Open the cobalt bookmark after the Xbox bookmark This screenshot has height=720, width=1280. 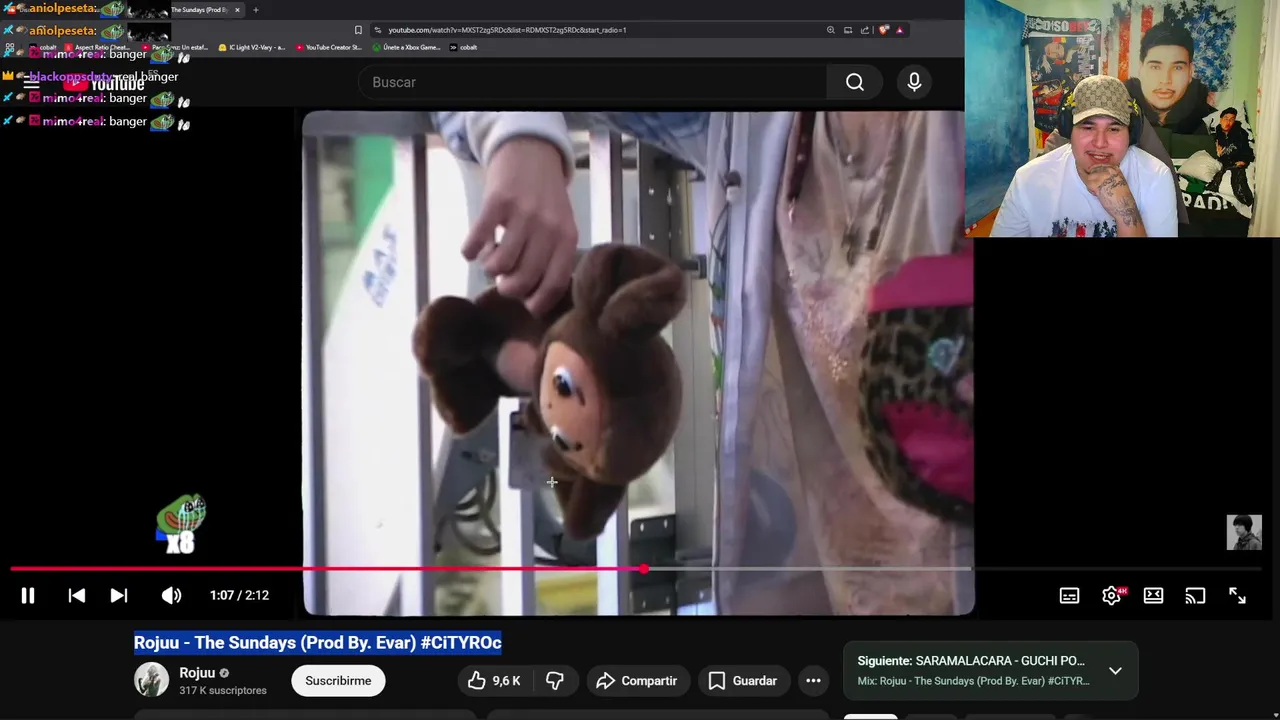click(464, 47)
